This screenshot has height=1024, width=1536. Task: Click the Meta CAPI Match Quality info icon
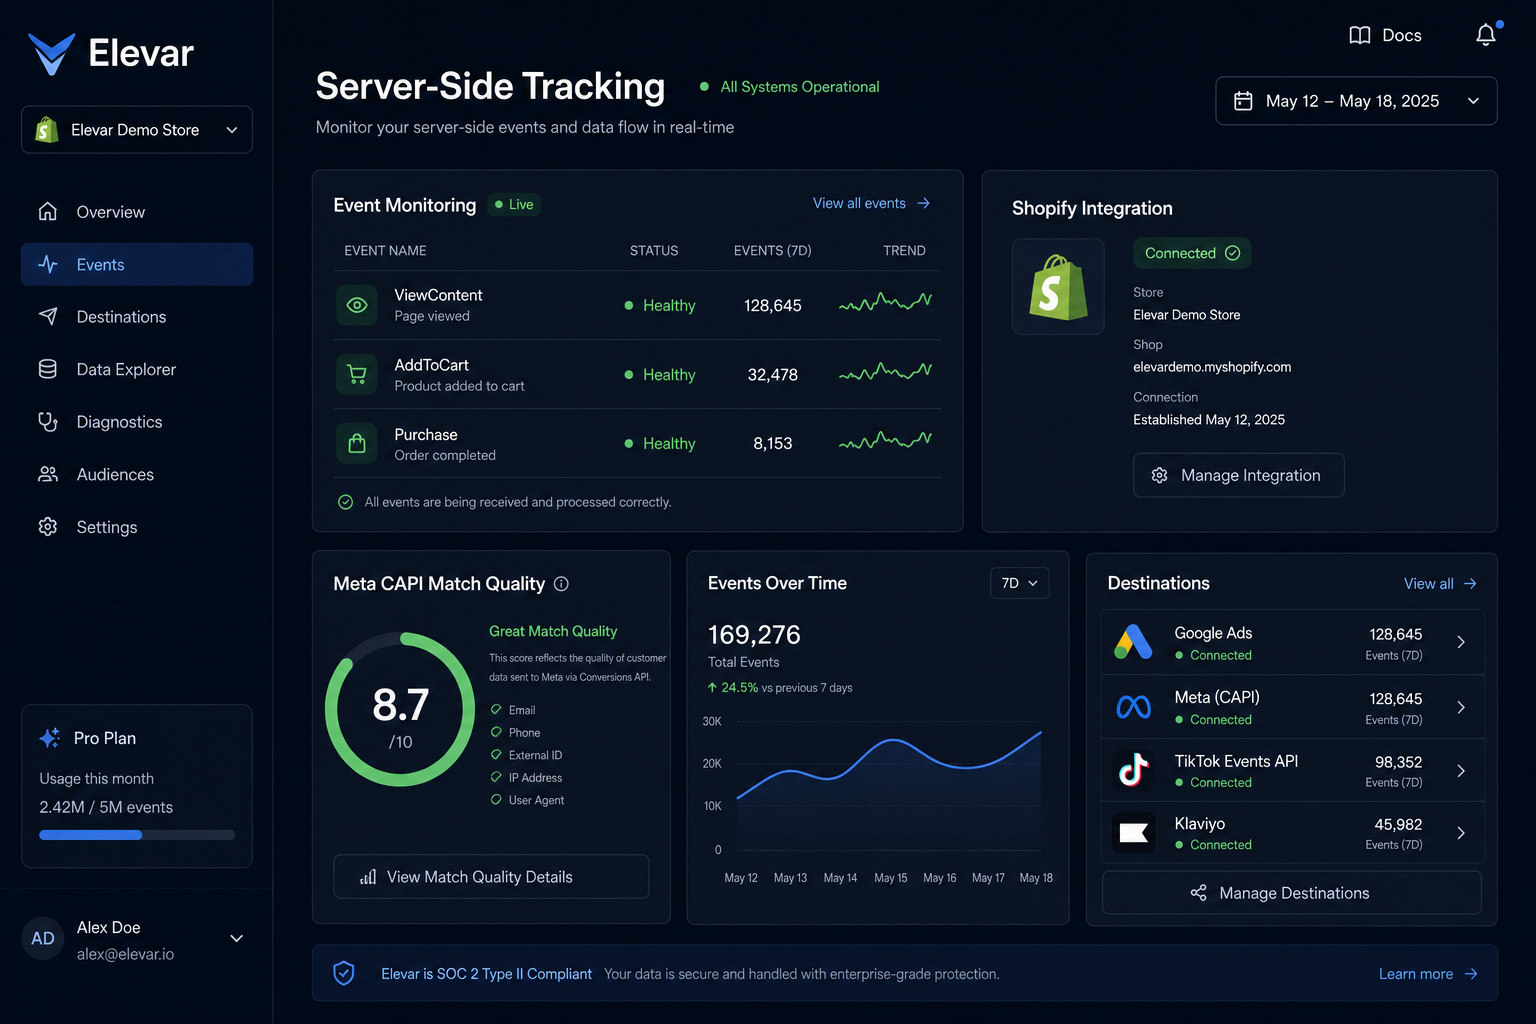(561, 584)
